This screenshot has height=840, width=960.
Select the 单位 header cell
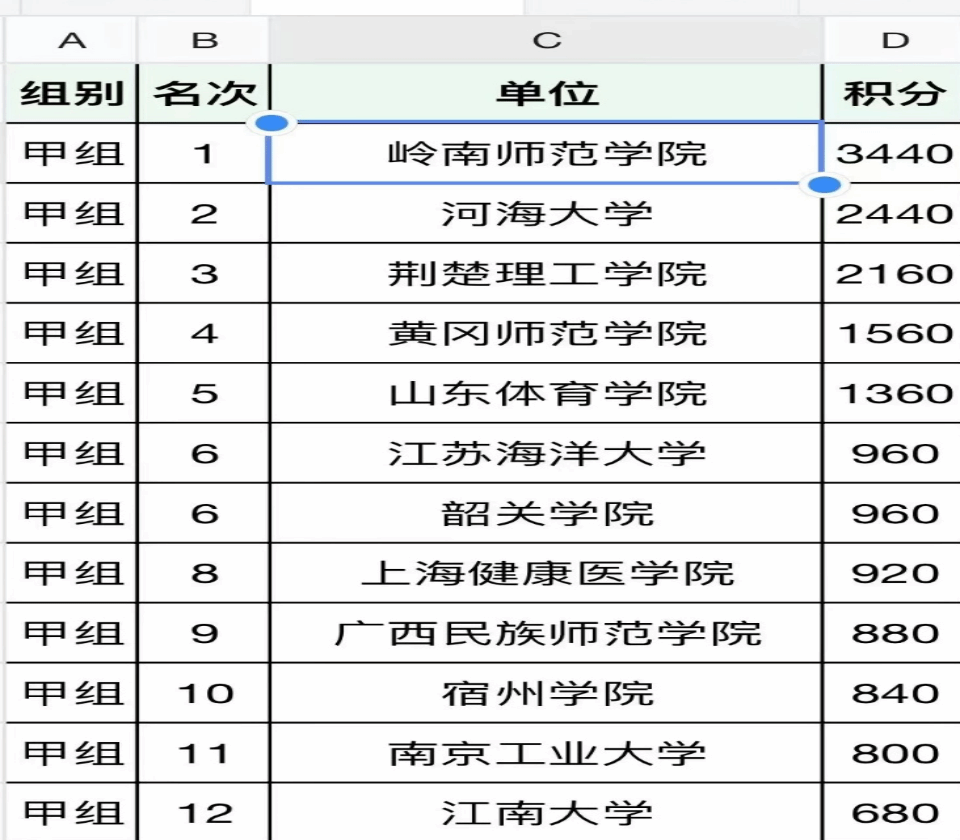[547, 94]
